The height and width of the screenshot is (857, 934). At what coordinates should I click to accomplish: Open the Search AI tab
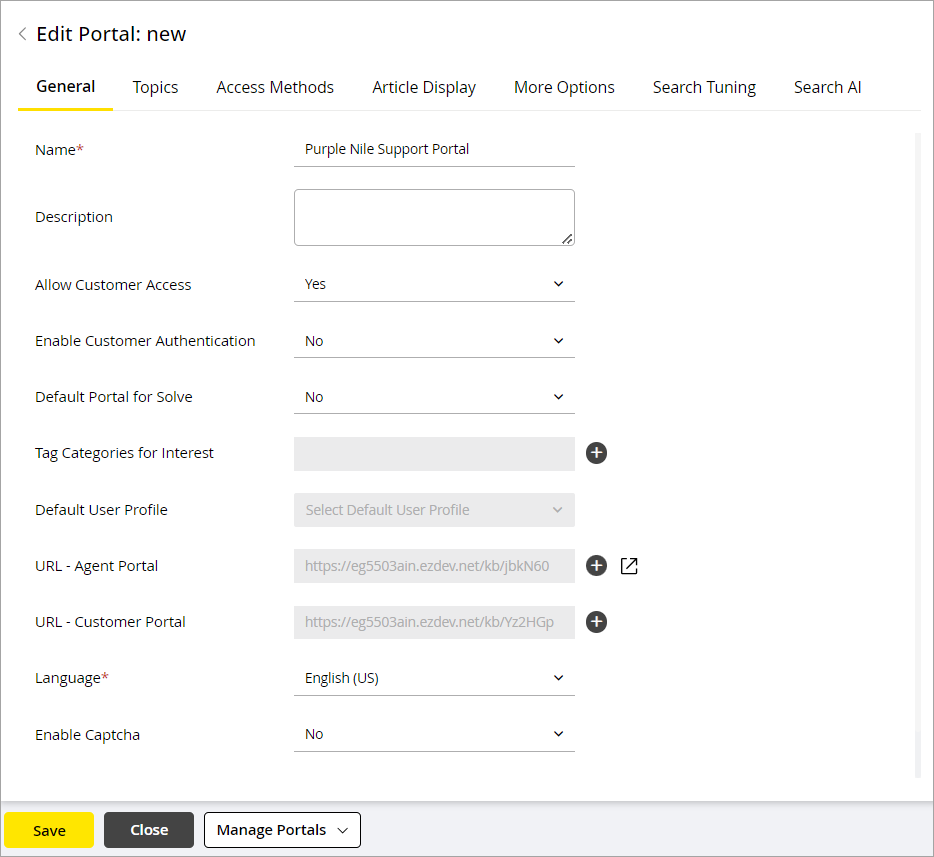coord(827,87)
